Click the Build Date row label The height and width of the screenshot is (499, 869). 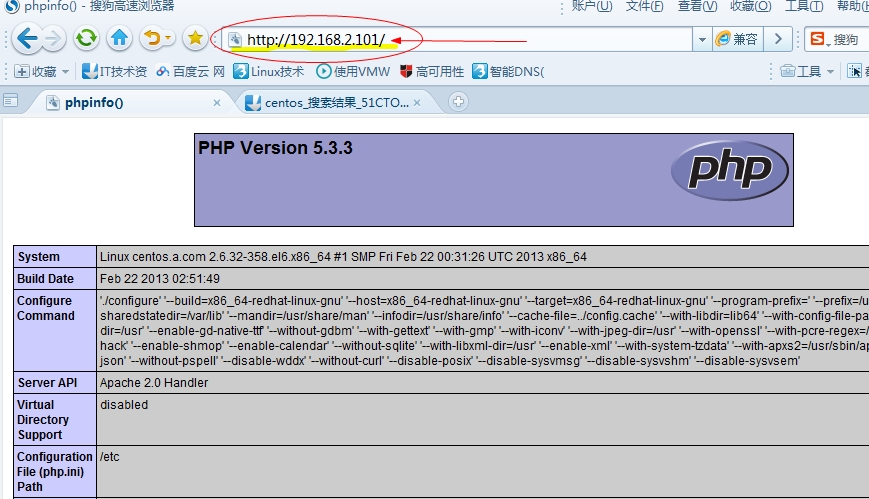tap(45, 279)
